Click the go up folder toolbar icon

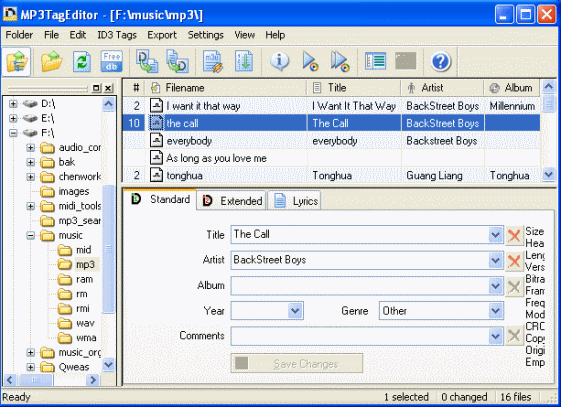click(52, 62)
